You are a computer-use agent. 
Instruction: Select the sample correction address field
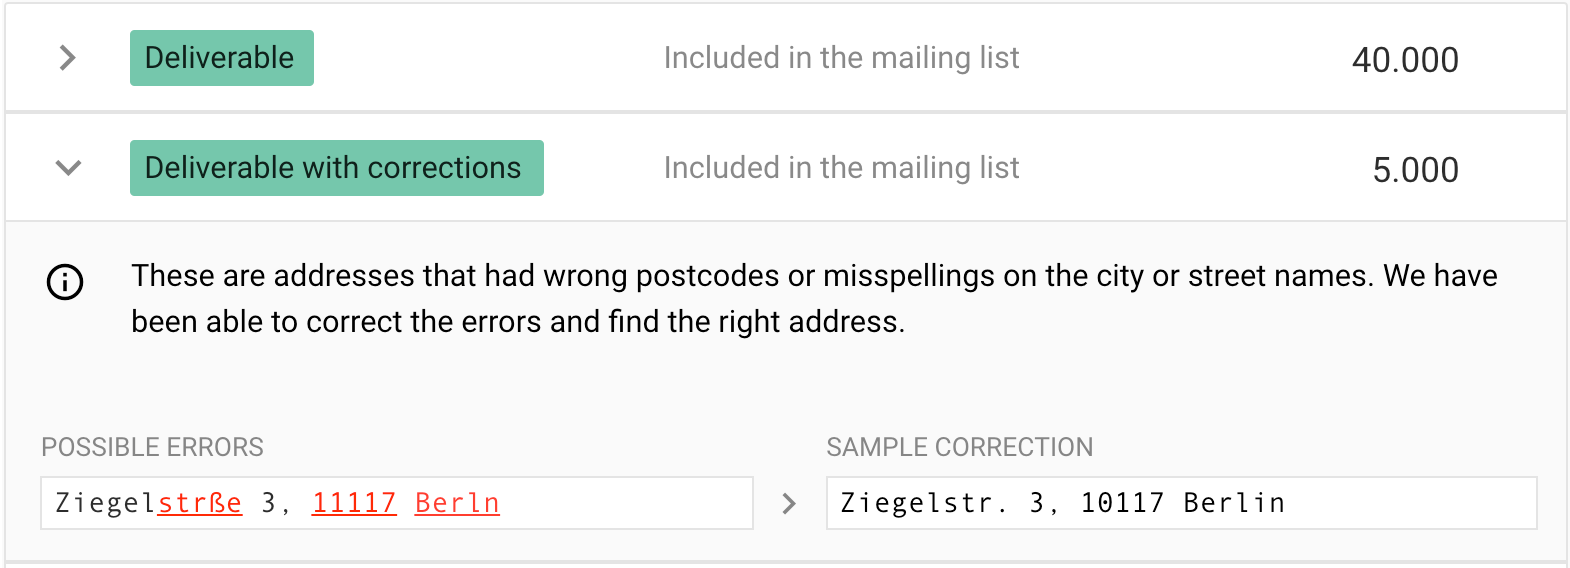pos(1182,503)
